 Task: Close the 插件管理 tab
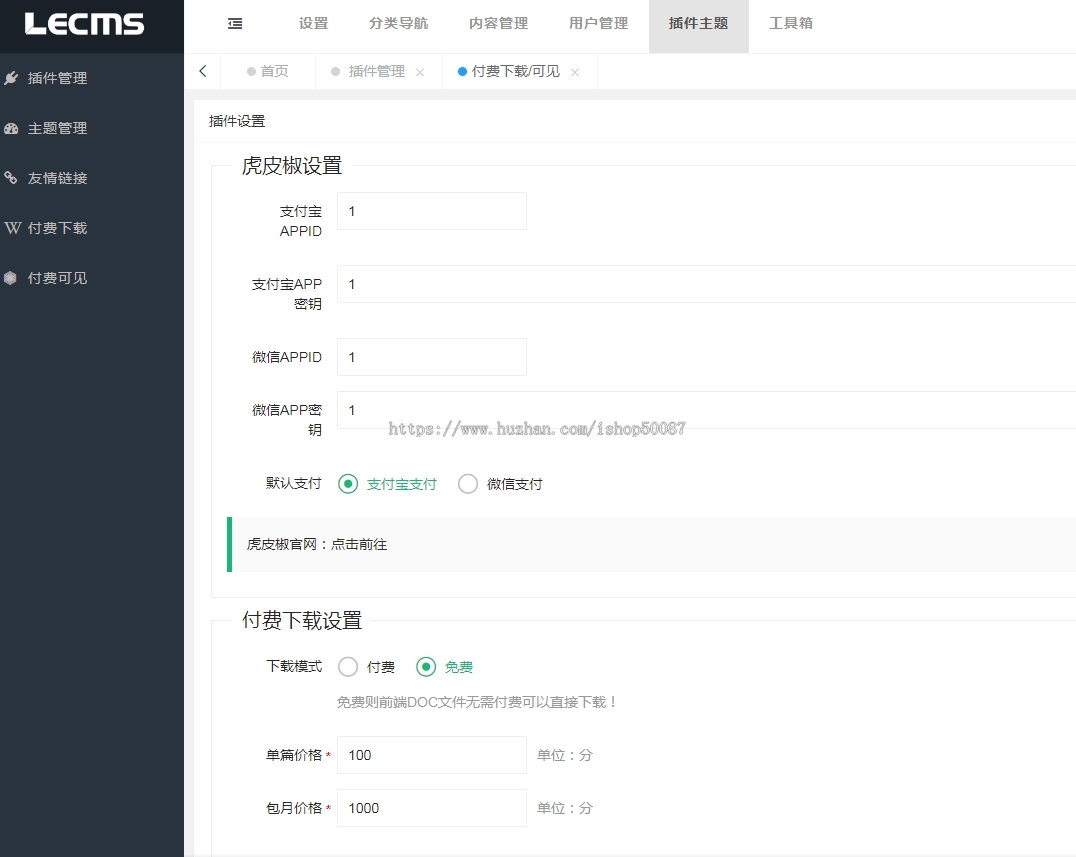pyautogui.click(x=420, y=72)
